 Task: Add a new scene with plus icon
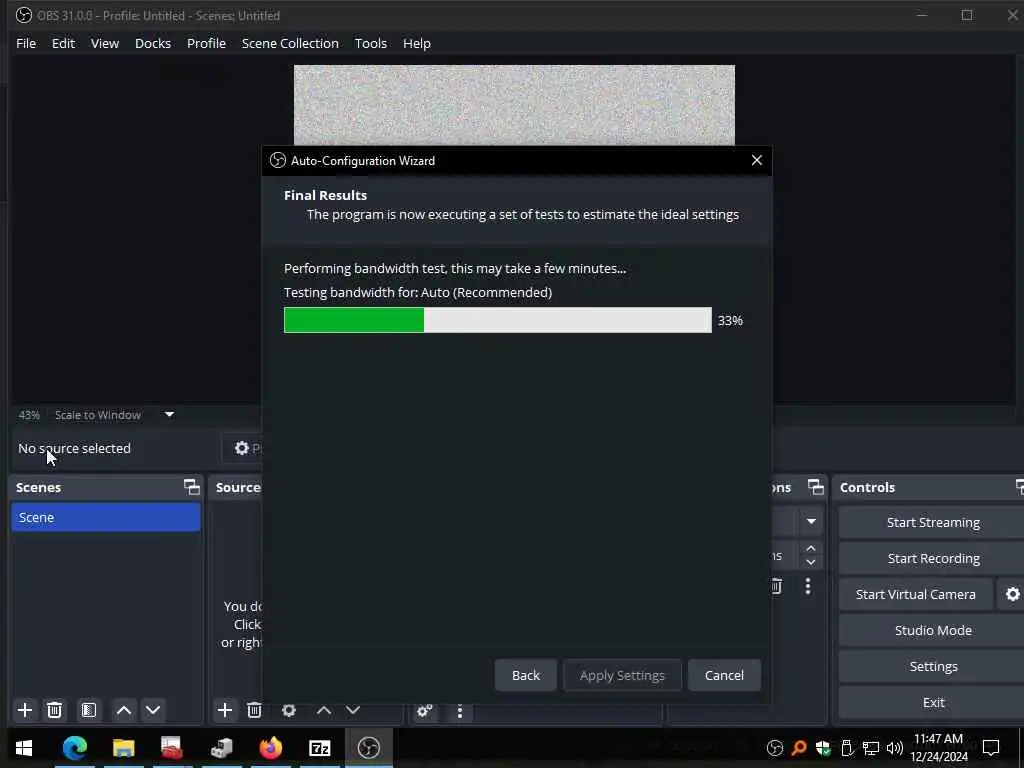(x=25, y=710)
